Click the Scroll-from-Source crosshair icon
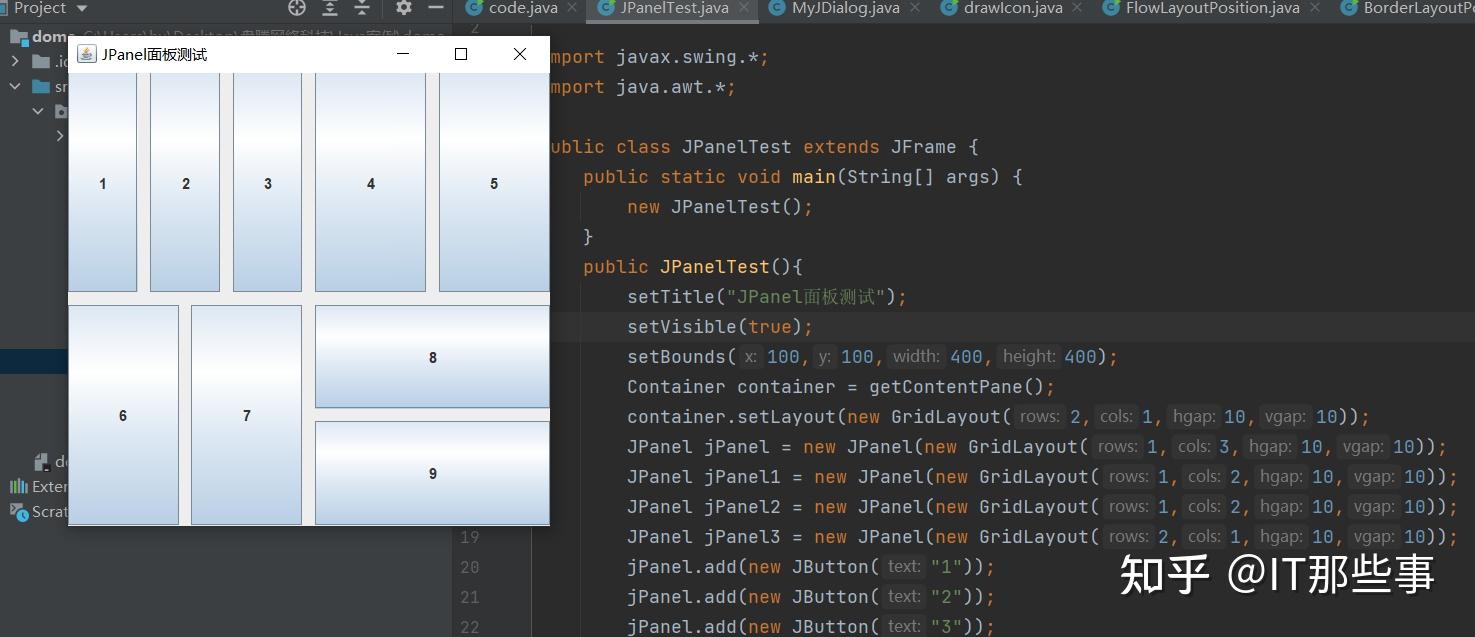 [297, 9]
